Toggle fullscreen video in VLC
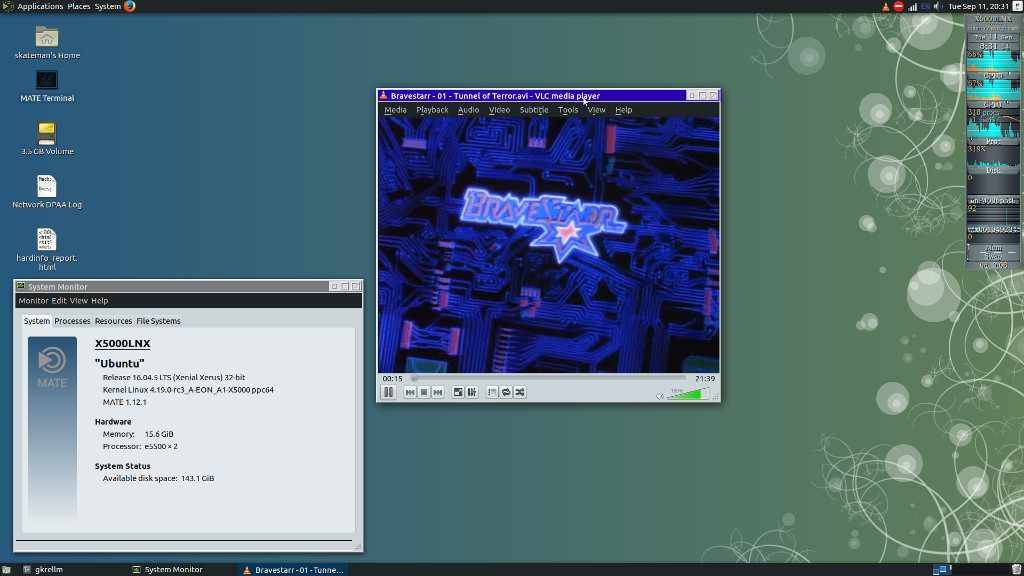This screenshot has height=576, width=1024. [458, 392]
